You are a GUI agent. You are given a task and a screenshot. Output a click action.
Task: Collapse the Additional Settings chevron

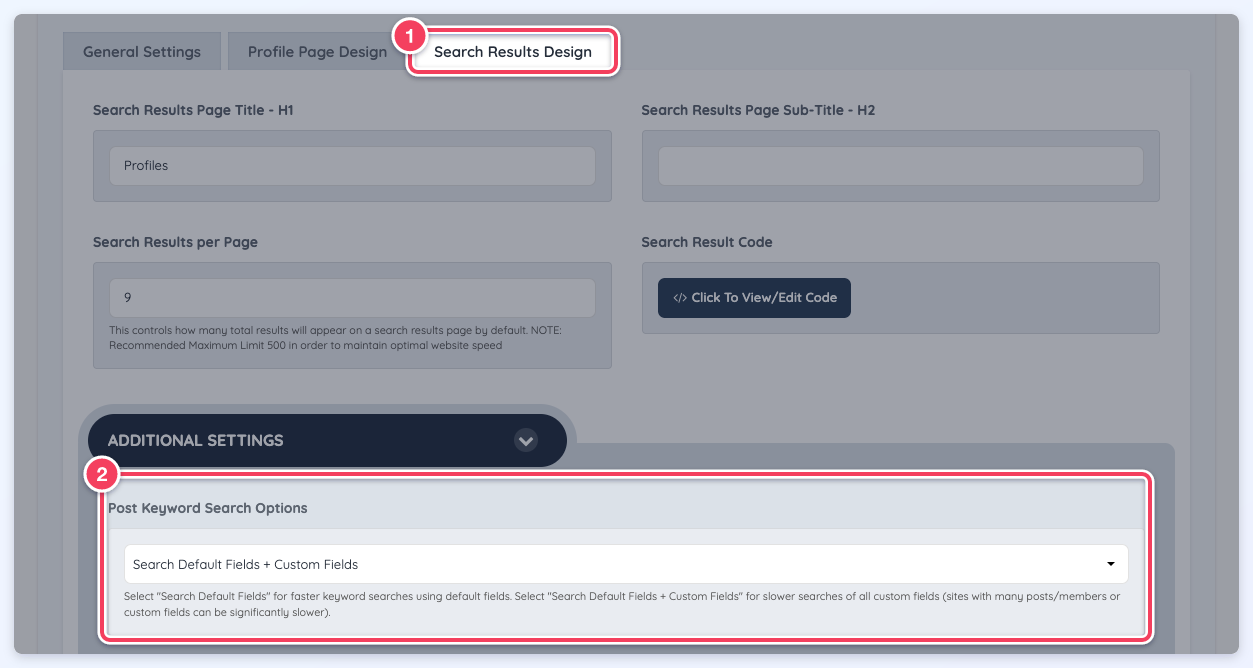point(525,440)
